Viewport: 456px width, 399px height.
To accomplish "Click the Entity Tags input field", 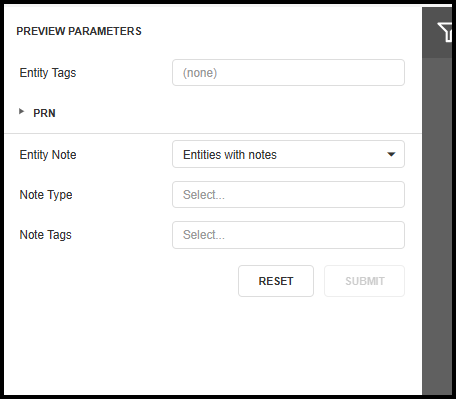I will click(x=288, y=73).
